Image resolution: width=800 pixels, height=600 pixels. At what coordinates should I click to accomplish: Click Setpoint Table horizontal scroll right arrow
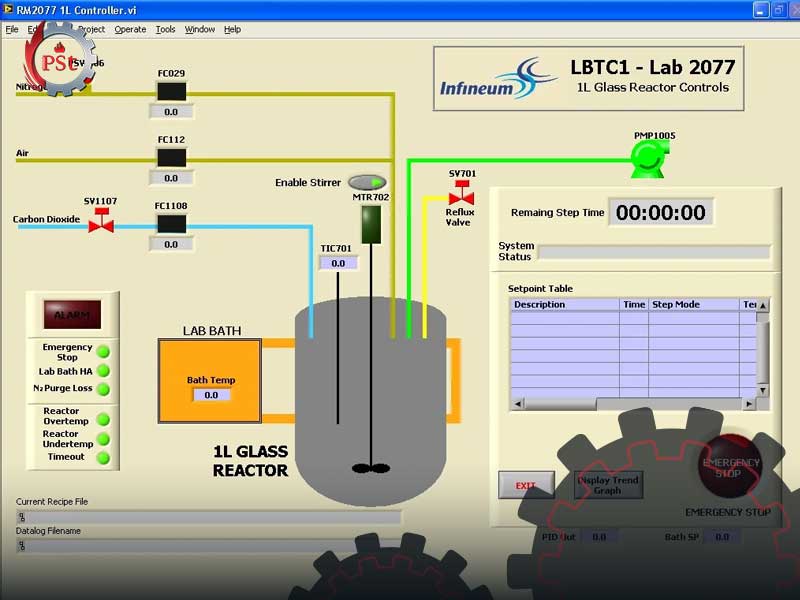point(749,403)
